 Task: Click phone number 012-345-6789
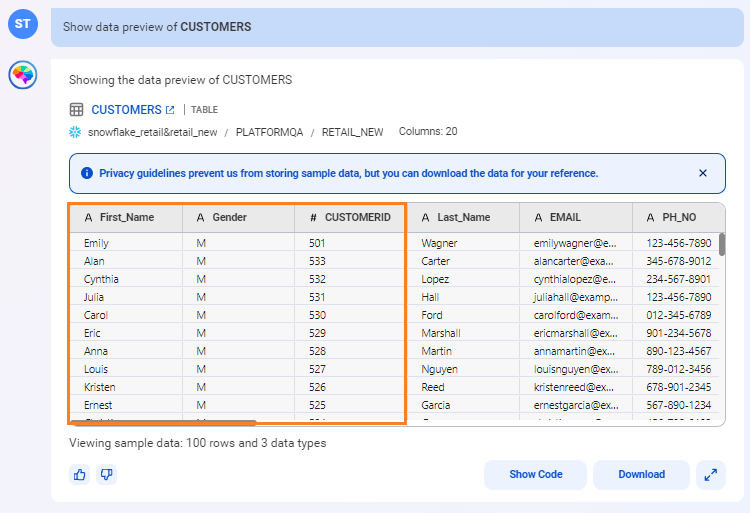pyautogui.click(x=678, y=315)
